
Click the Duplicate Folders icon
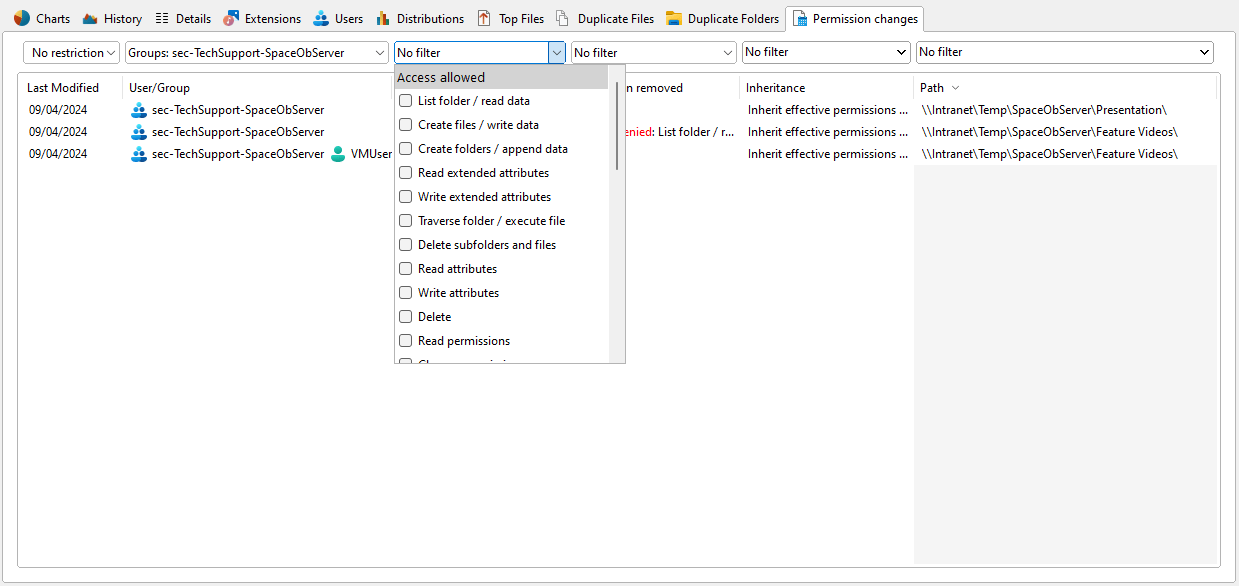click(x=674, y=18)
